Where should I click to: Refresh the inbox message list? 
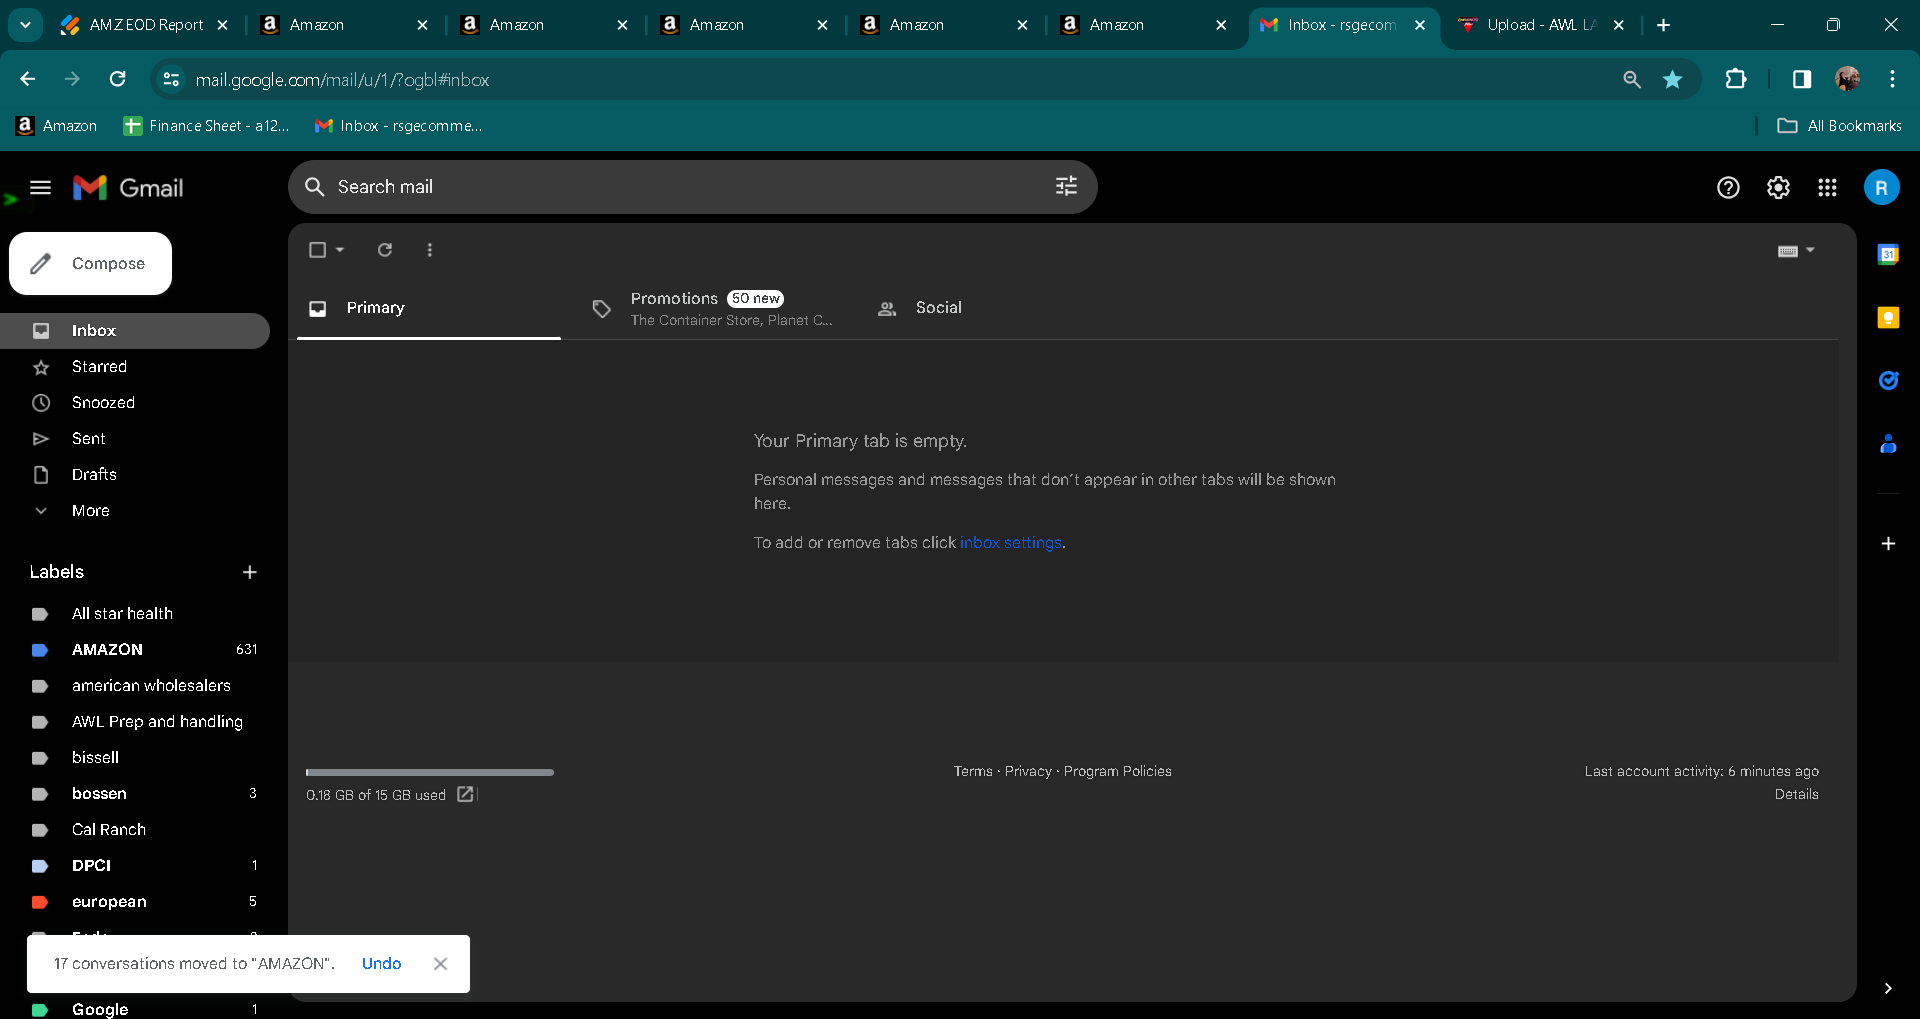click(x=385, y=250)
